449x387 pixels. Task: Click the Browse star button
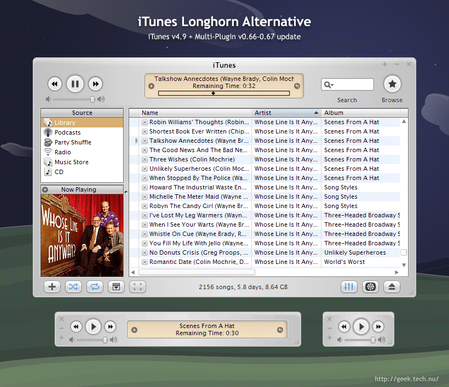(x=392, y=84)
